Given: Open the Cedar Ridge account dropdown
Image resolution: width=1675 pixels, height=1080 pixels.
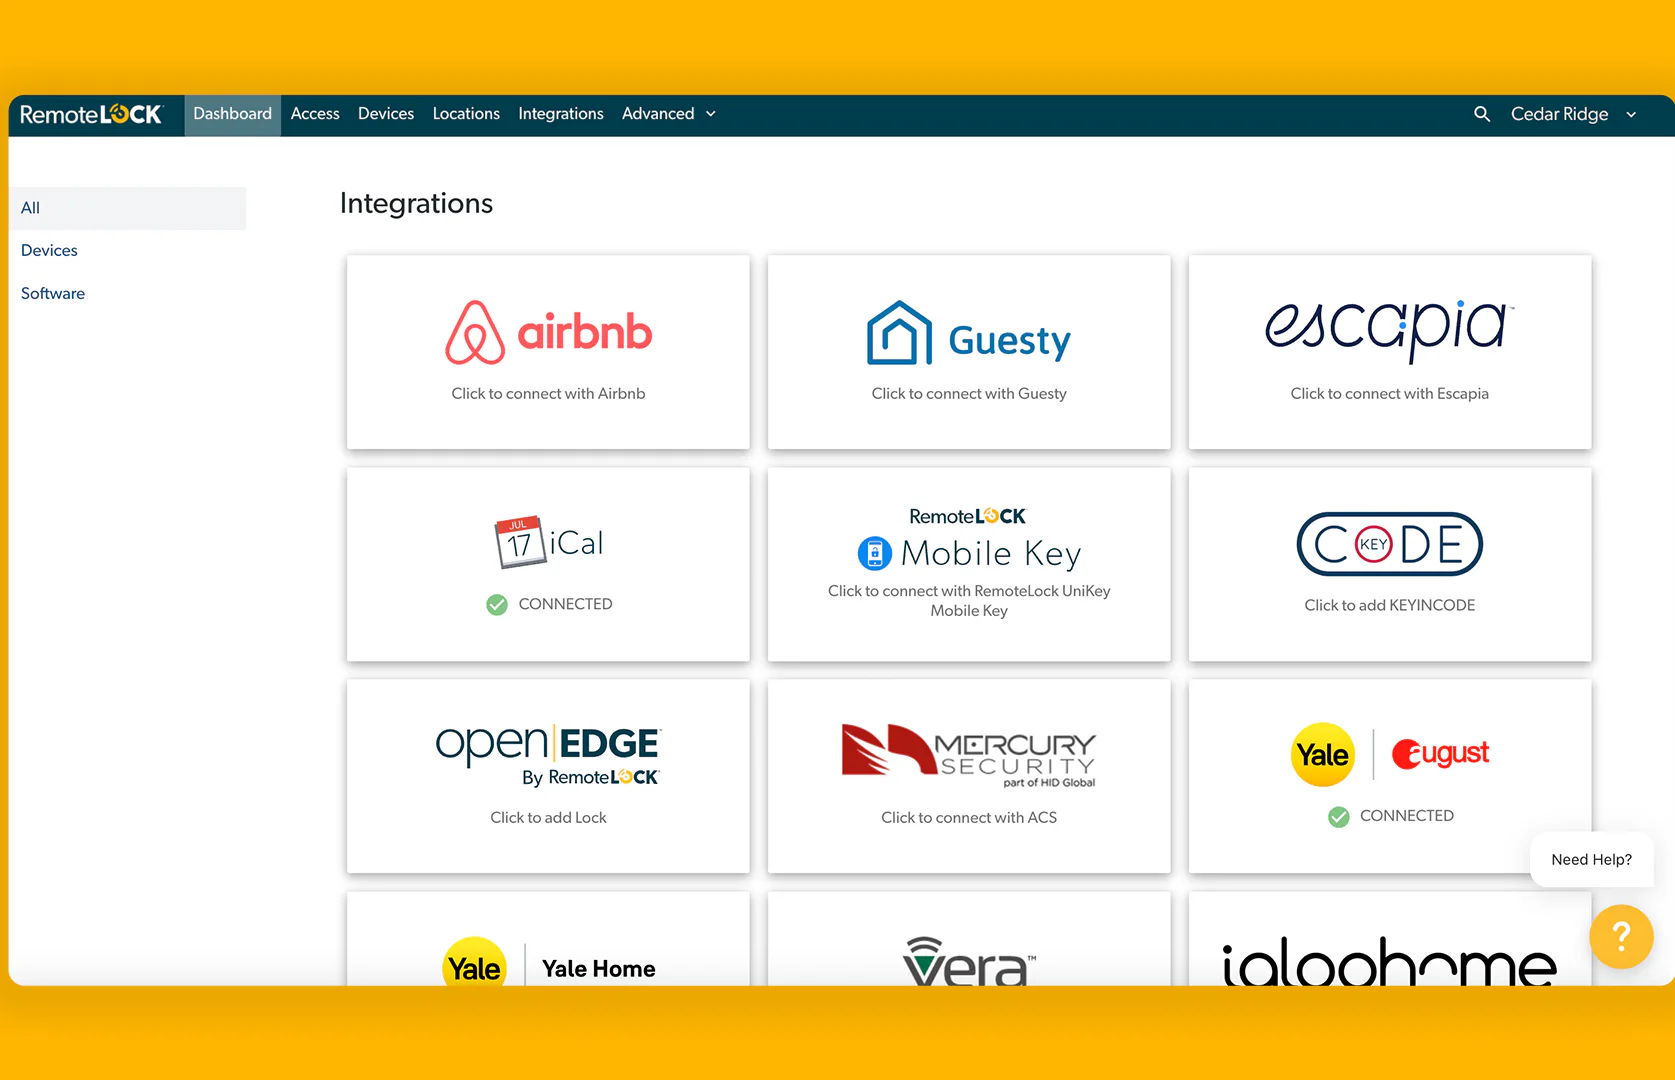Looking at the screenshot, I should tap(1573, 114).
